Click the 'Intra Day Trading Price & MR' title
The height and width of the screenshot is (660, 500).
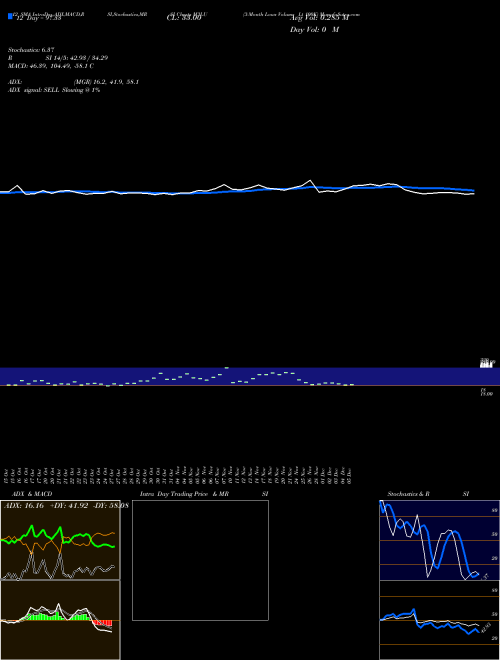click(x=184, y=494)
